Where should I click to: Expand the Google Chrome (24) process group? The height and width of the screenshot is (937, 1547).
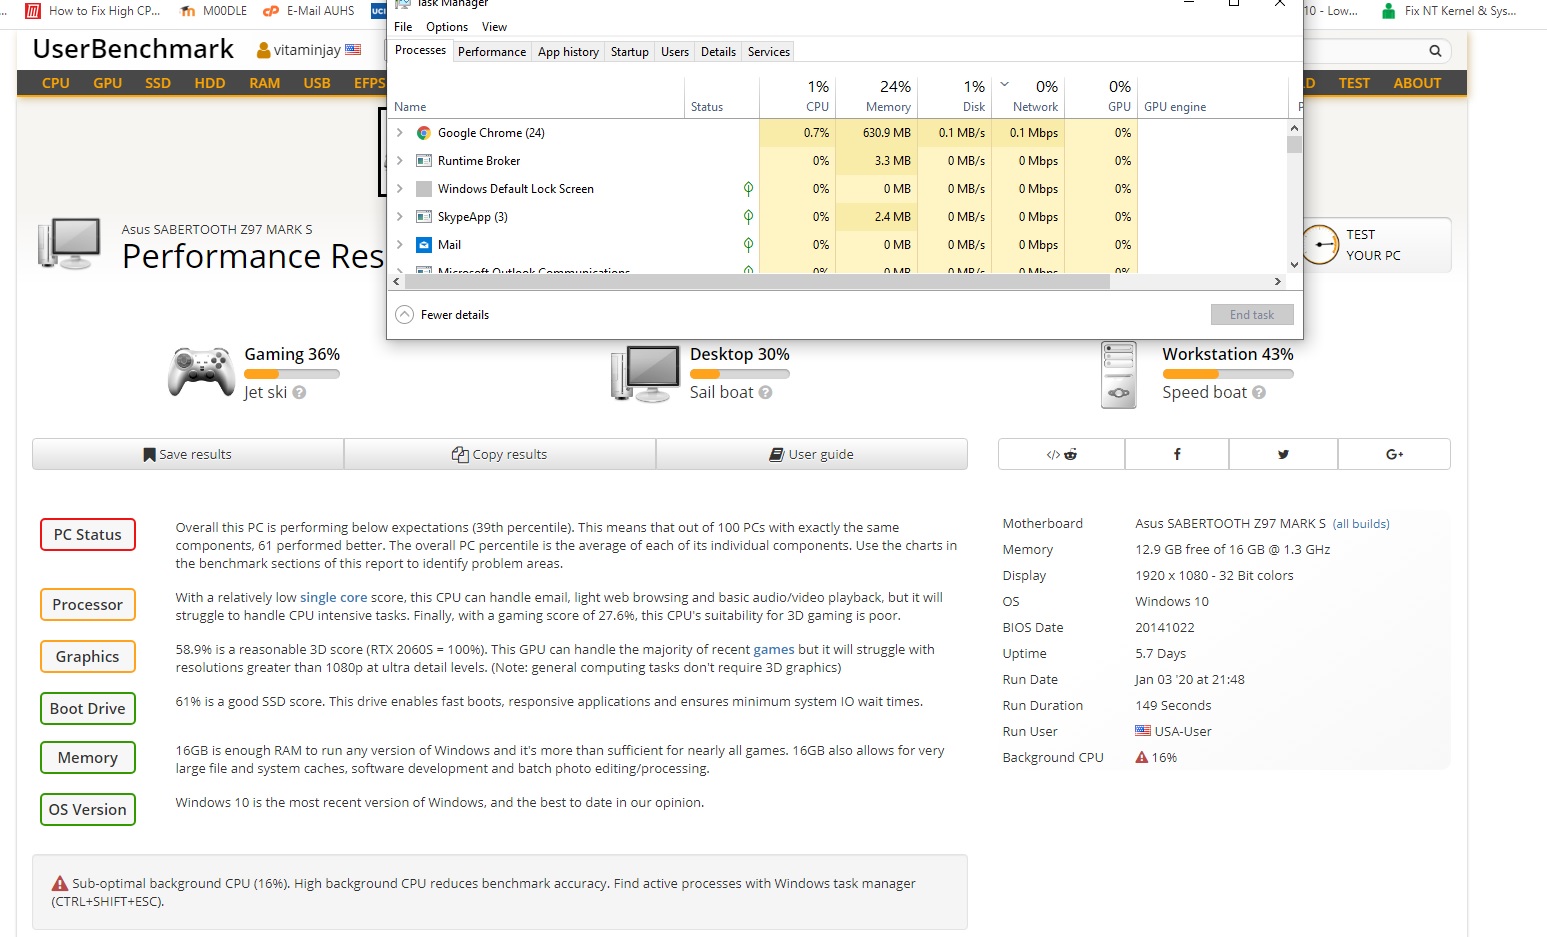point(400,132)
